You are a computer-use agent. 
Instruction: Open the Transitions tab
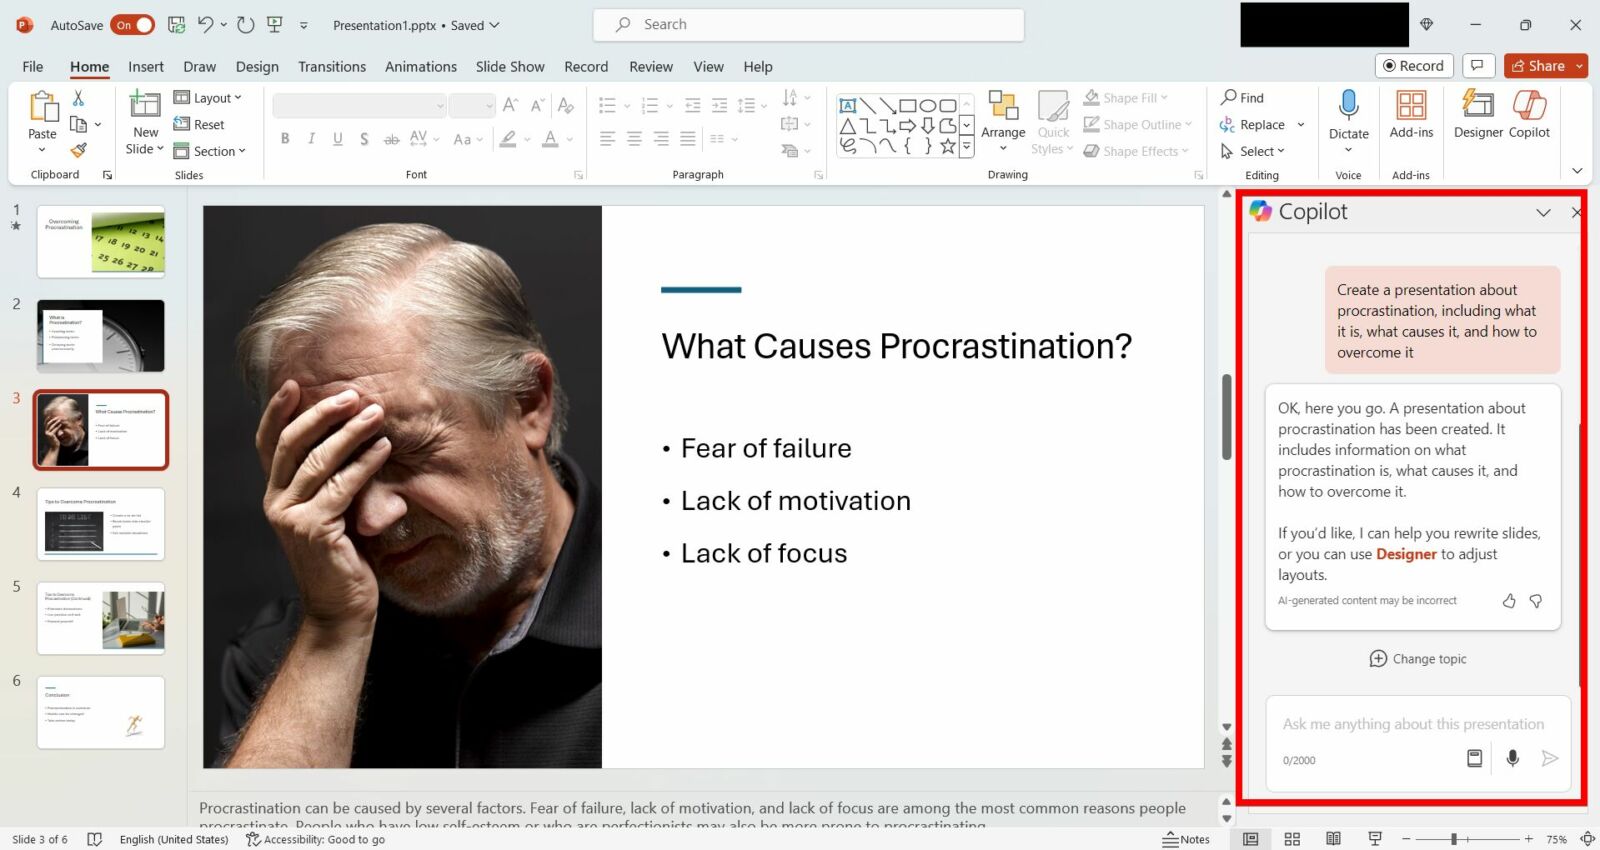click(332, 66)
